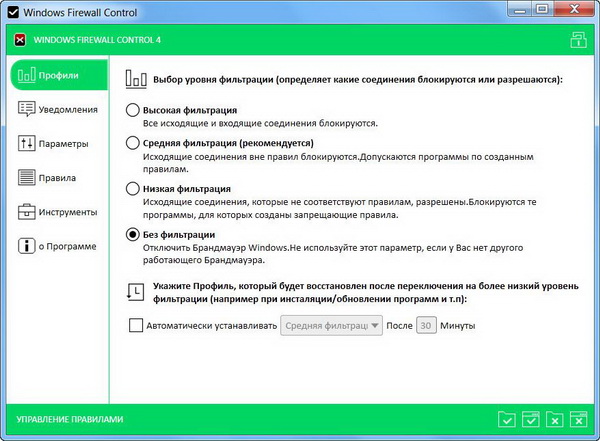This screenshot has height=441, width=600.
Task: Click the red X shield icon in header
Action: 19,40
